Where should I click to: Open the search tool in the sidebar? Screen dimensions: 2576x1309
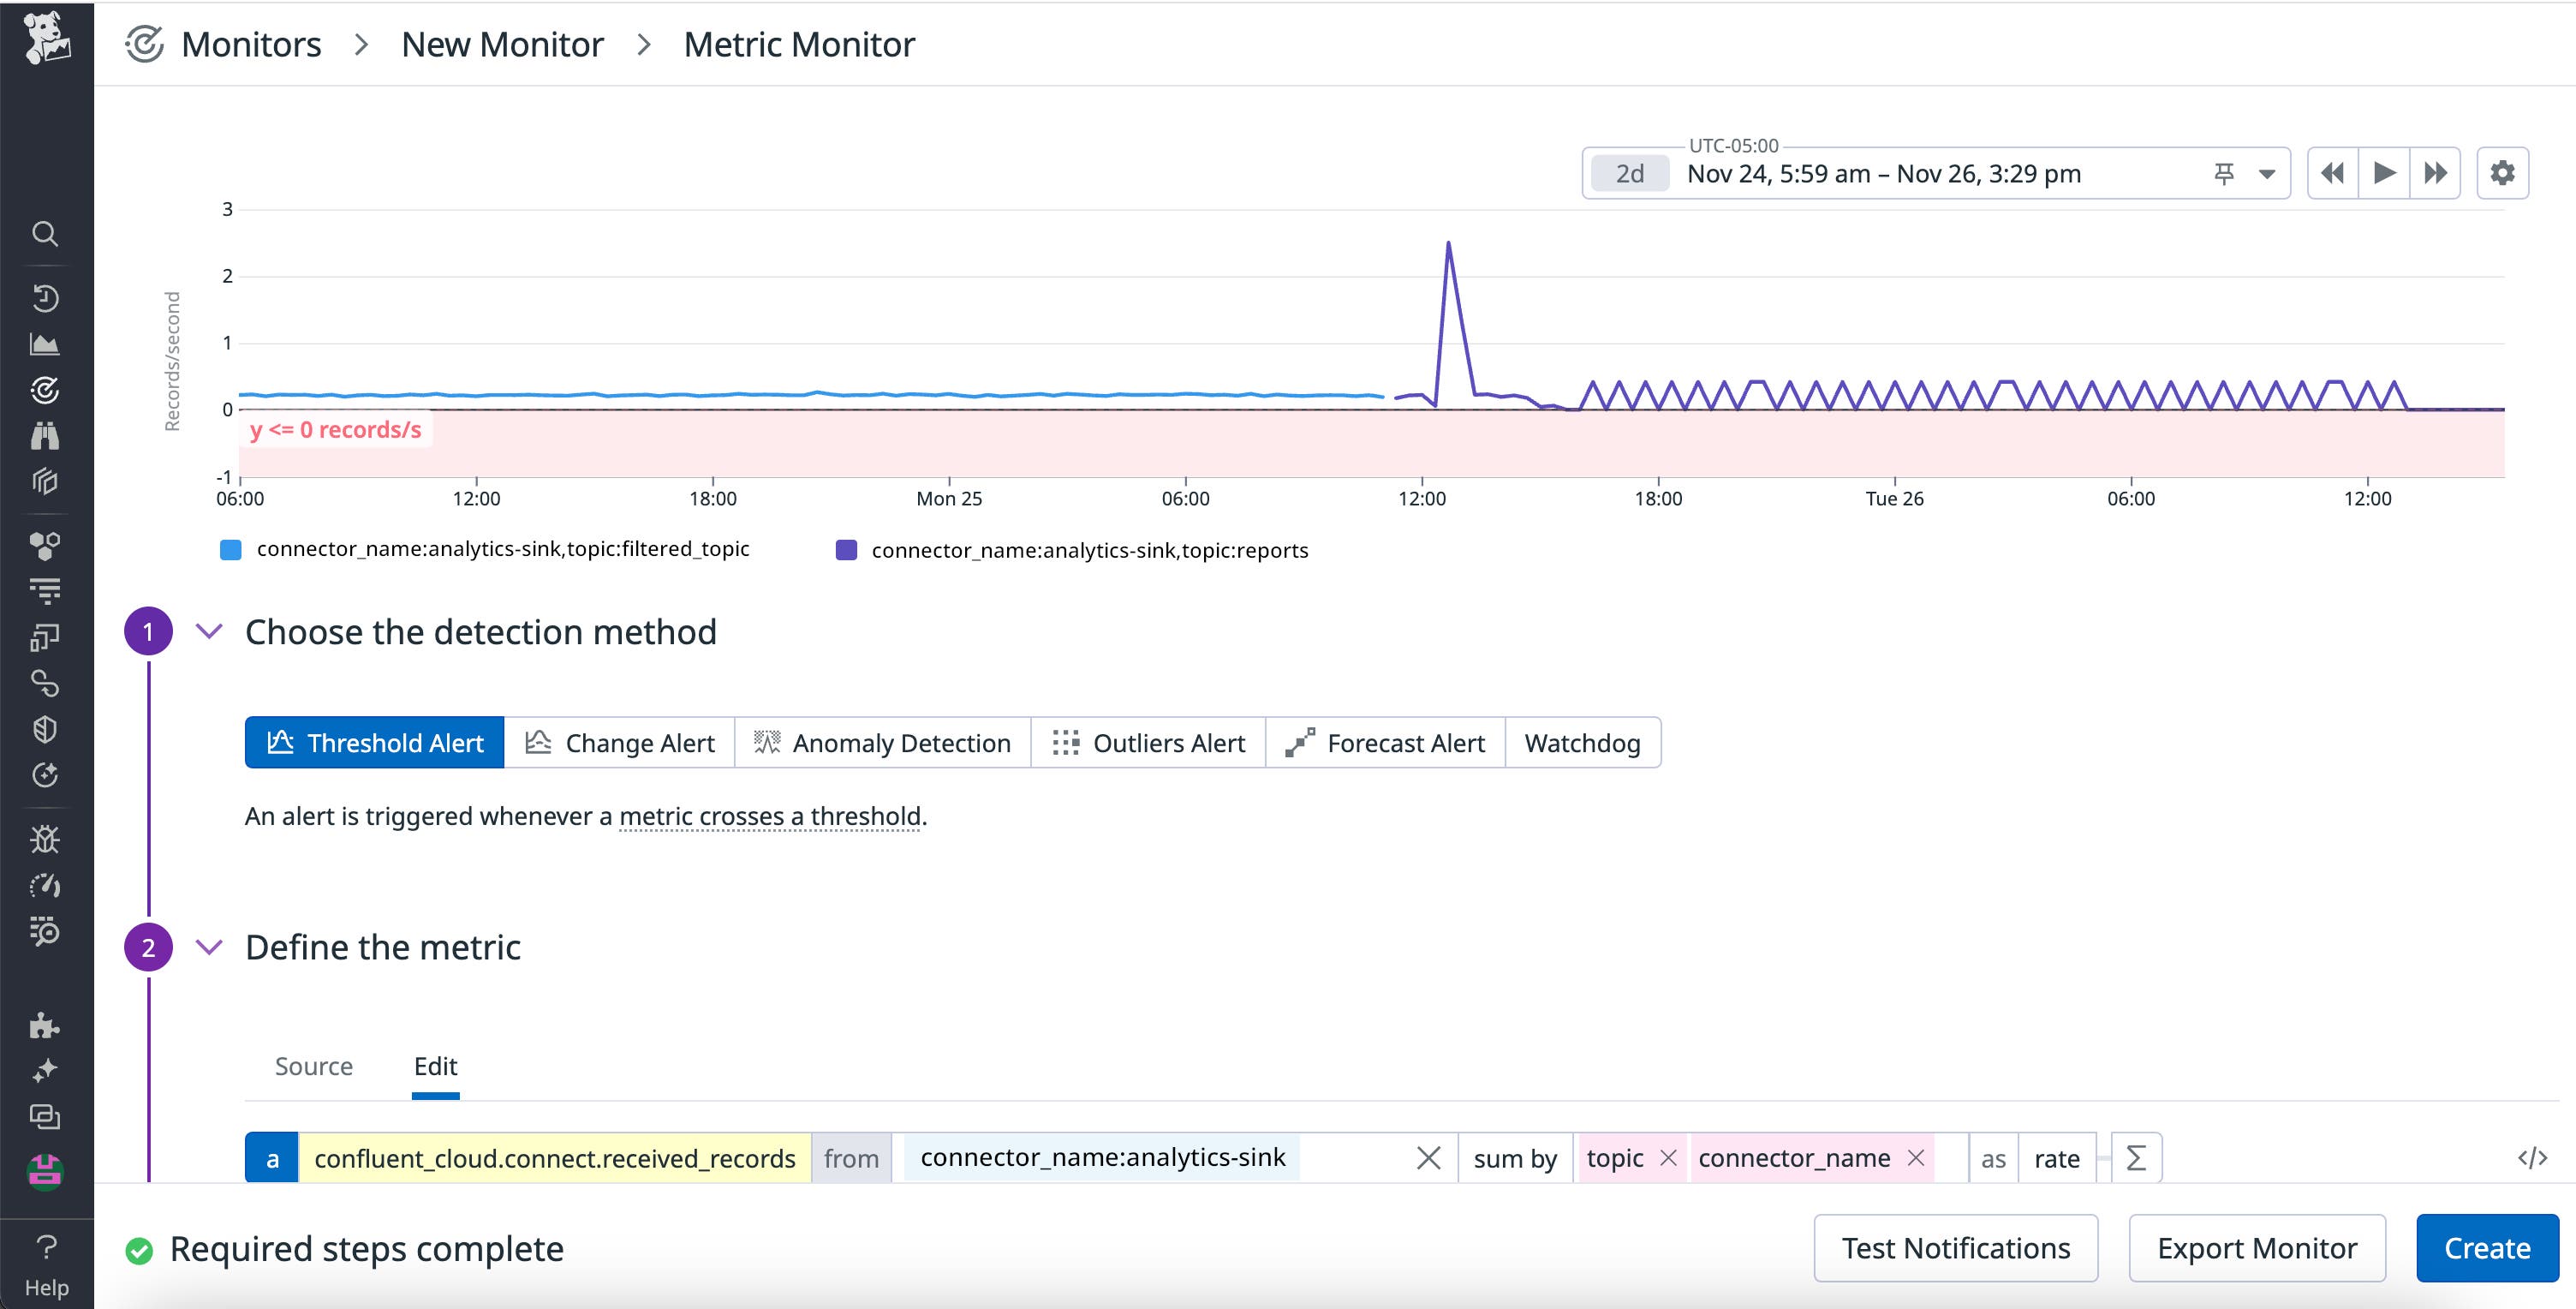coord(46,233)
